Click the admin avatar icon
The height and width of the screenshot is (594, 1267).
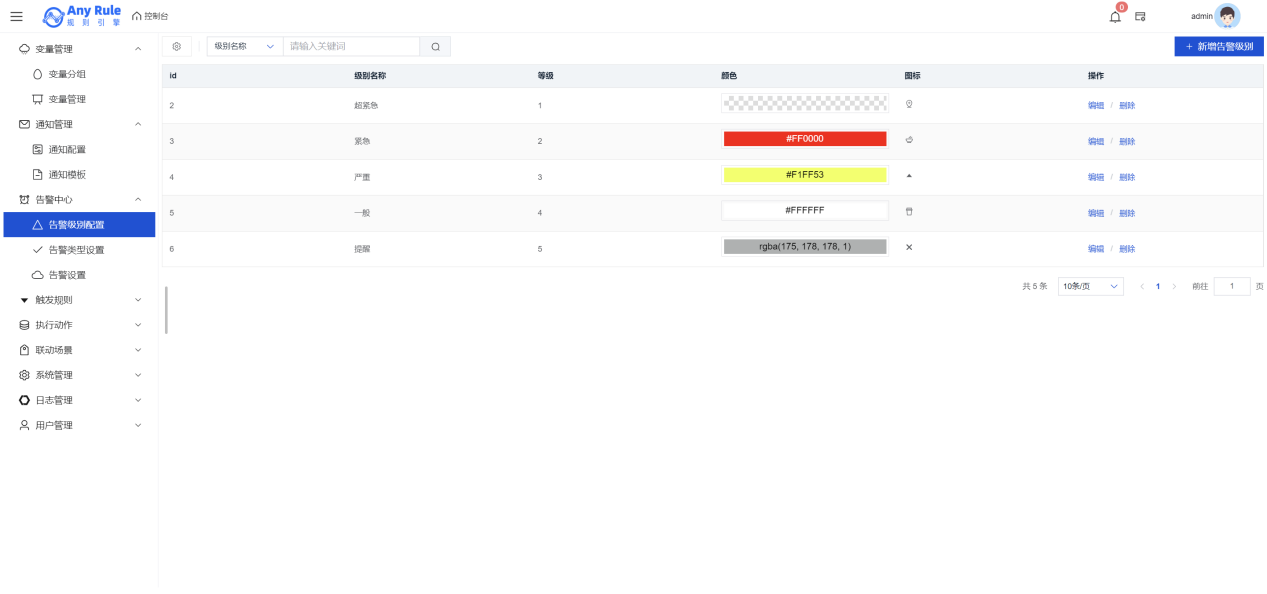(1227, 16)
